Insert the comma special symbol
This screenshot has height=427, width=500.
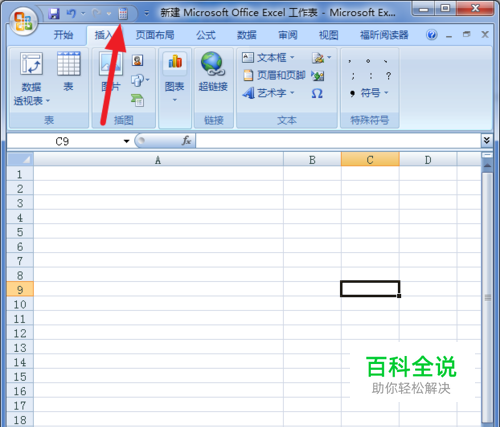point(350,61)
